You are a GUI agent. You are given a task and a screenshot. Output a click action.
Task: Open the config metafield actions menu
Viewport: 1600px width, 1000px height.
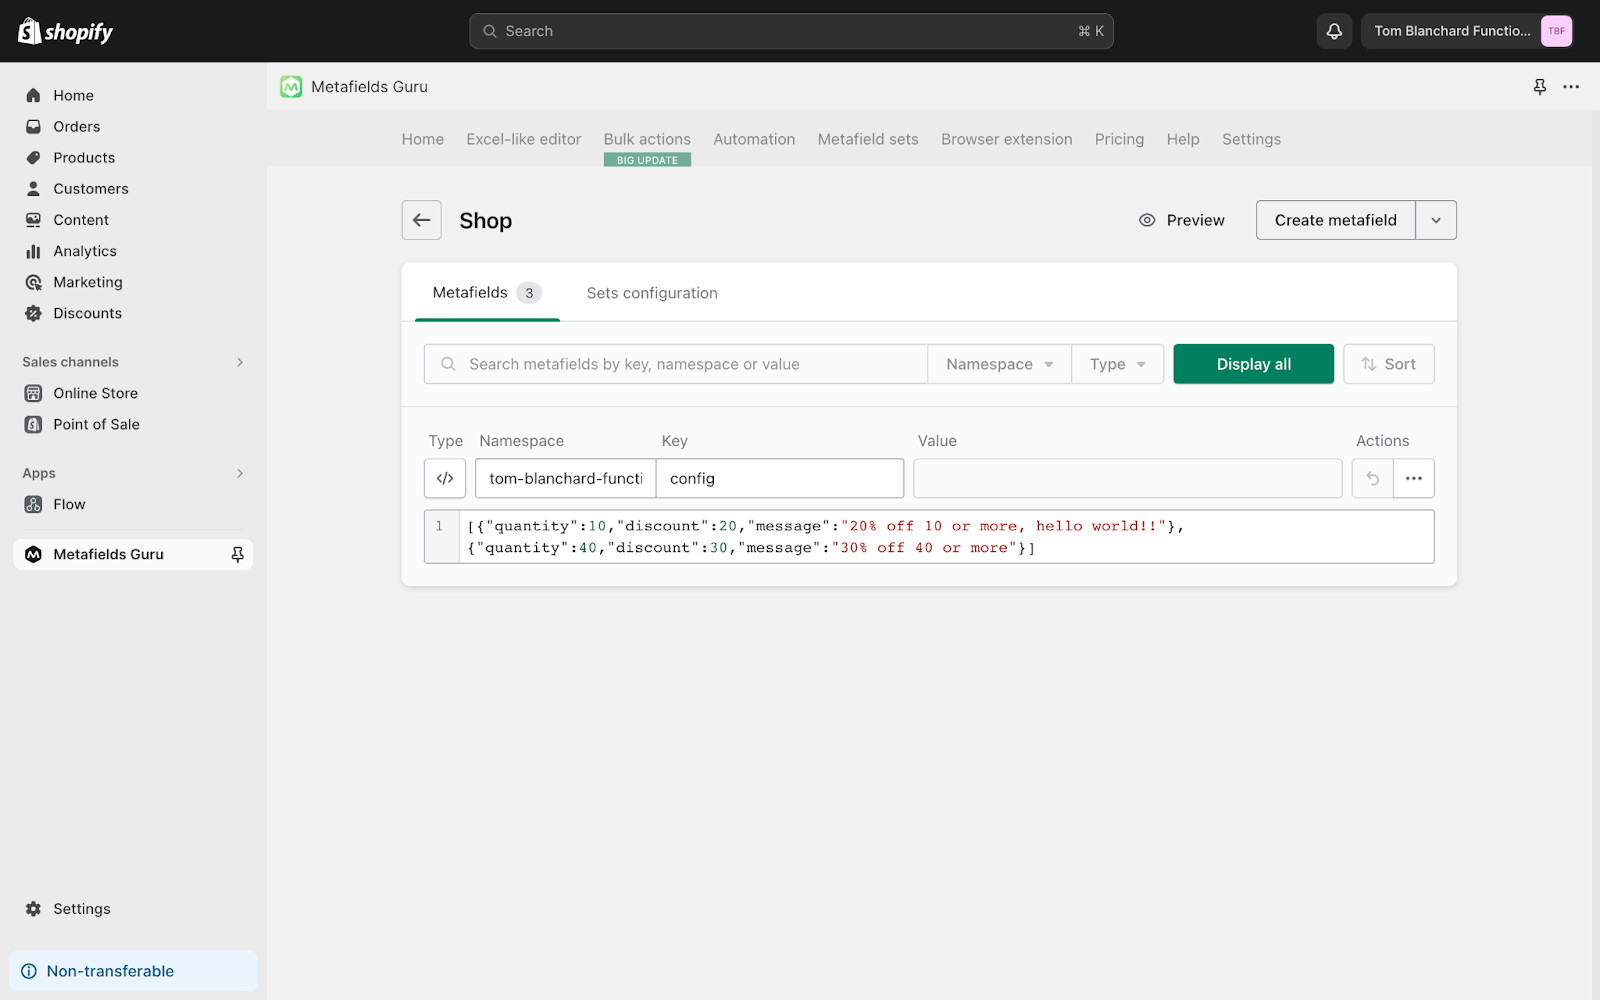[x=1413, y=478]
